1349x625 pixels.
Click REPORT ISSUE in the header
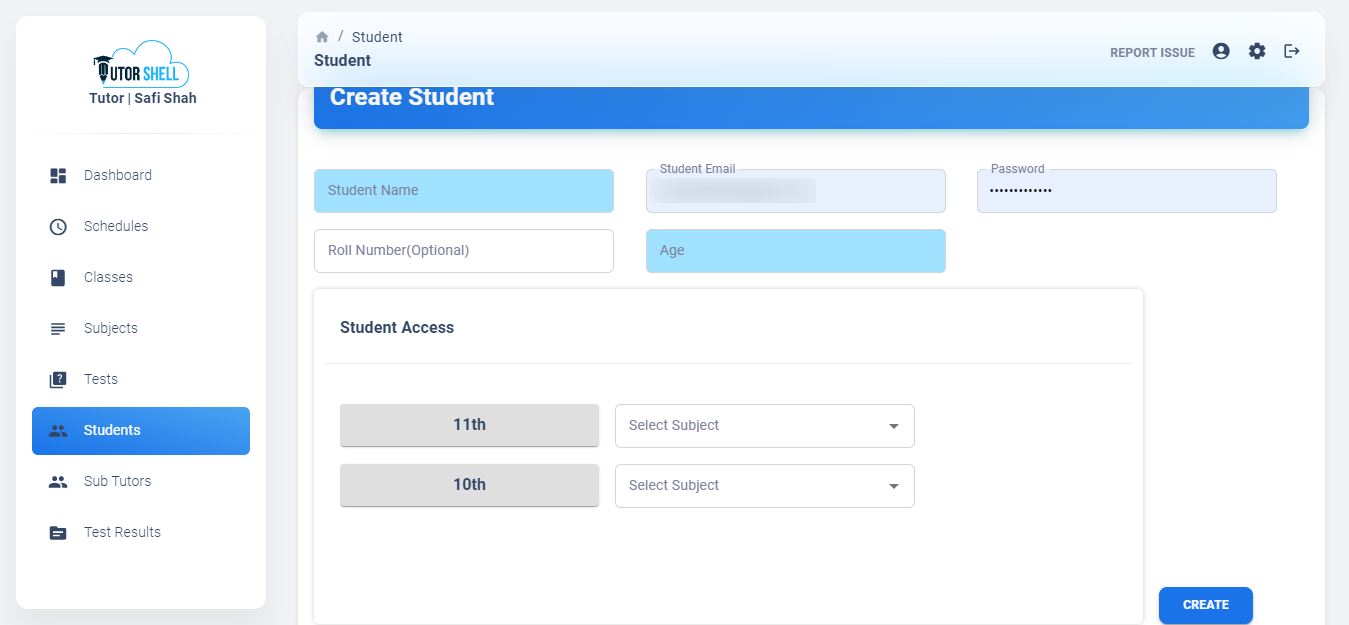(x=1152, y=52)
